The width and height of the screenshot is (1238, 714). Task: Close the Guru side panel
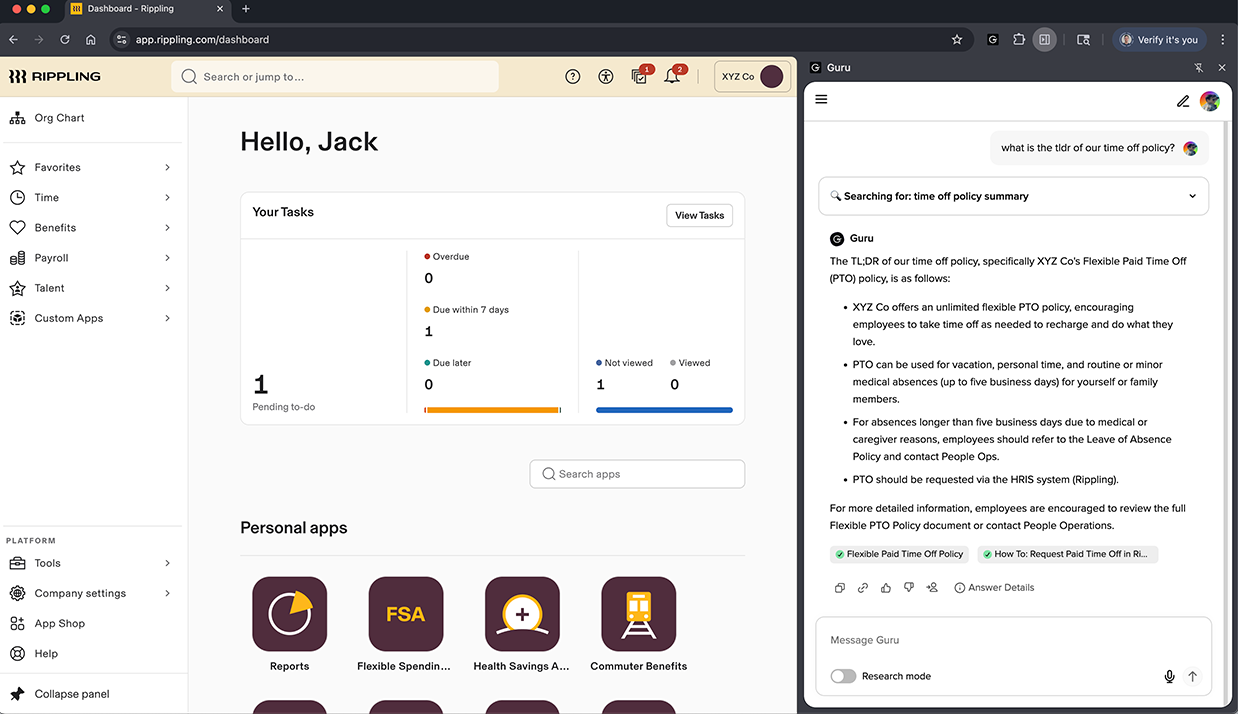(x=1222, y=67)
